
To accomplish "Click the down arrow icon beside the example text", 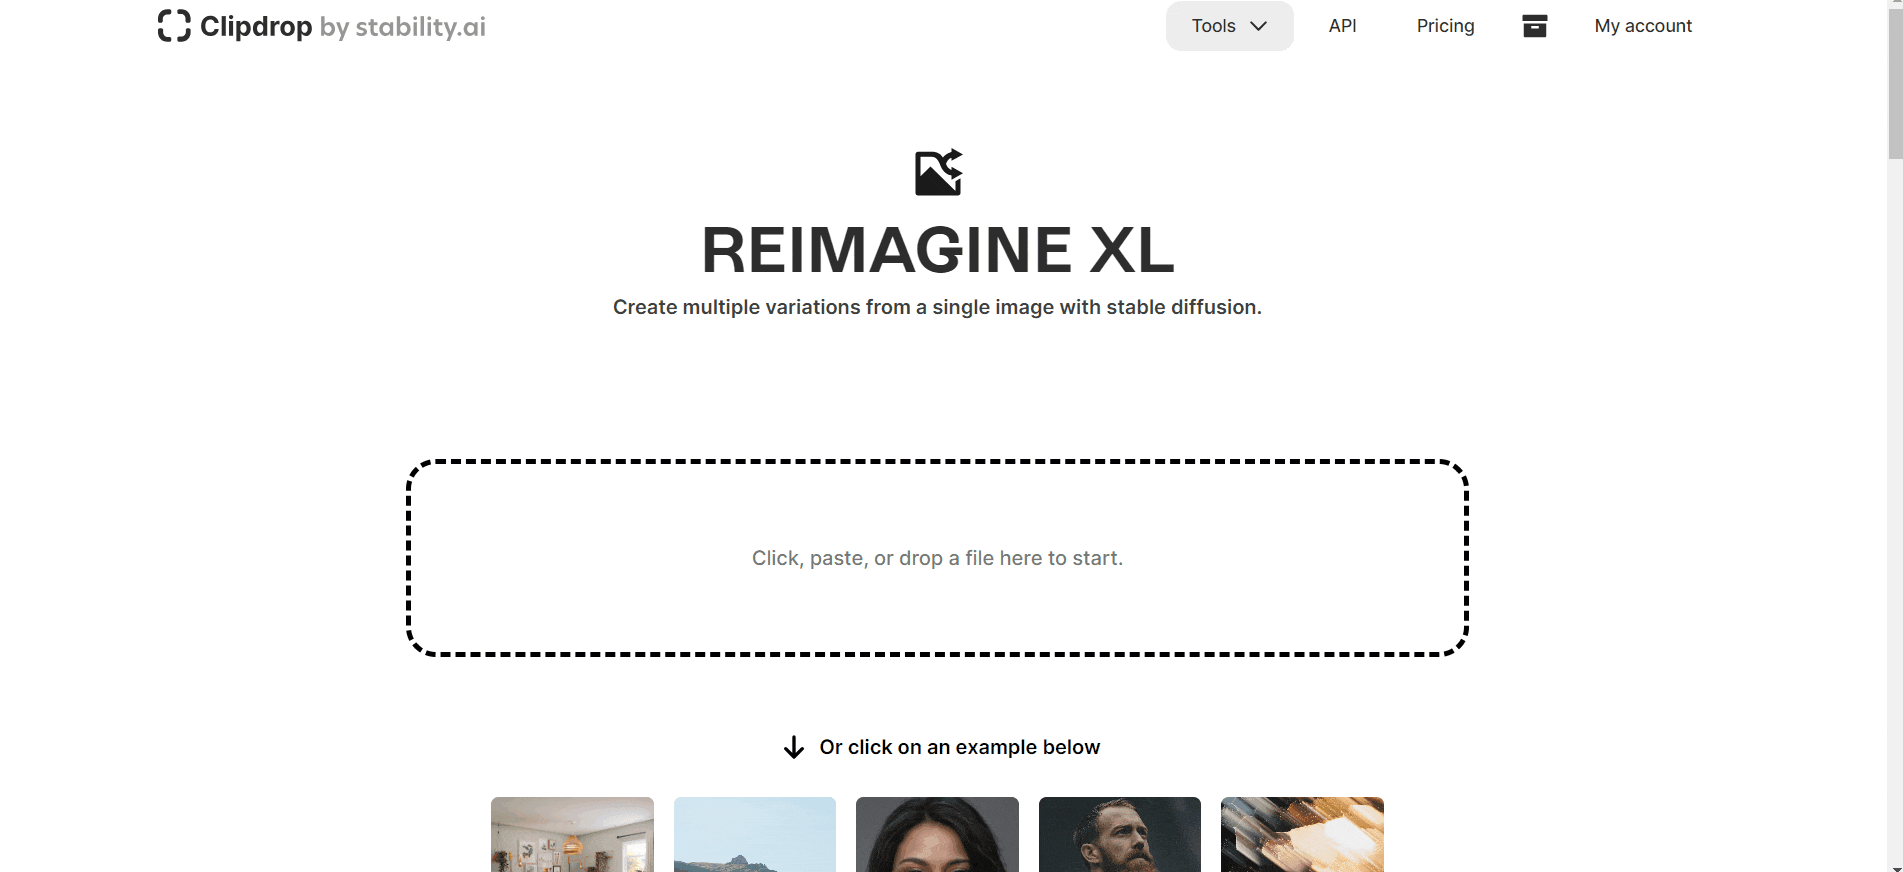I will pyautogui.click(x=794, y=747).
